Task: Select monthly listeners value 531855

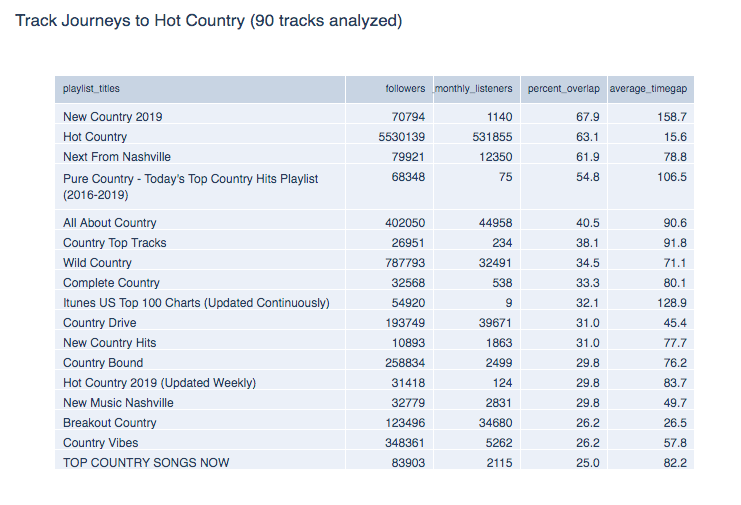Action: pos(492,137)
